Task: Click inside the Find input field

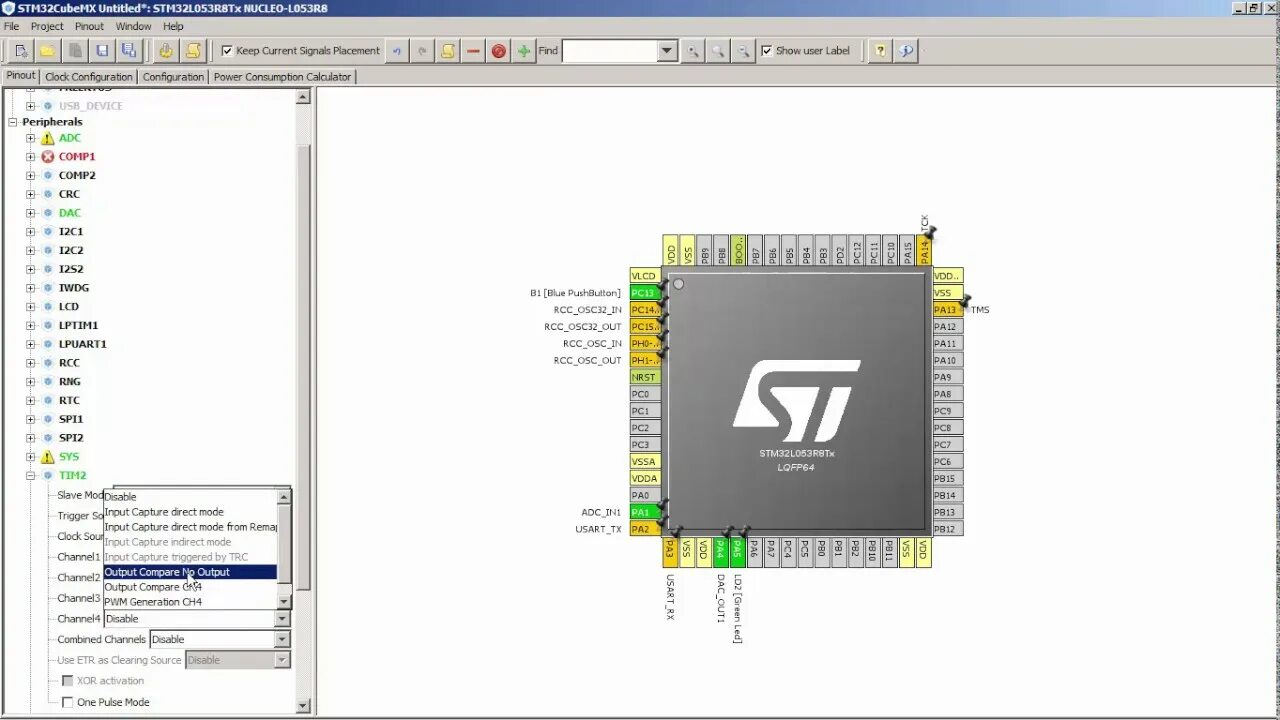Action: pyautogui.click(x=610, y=51)
